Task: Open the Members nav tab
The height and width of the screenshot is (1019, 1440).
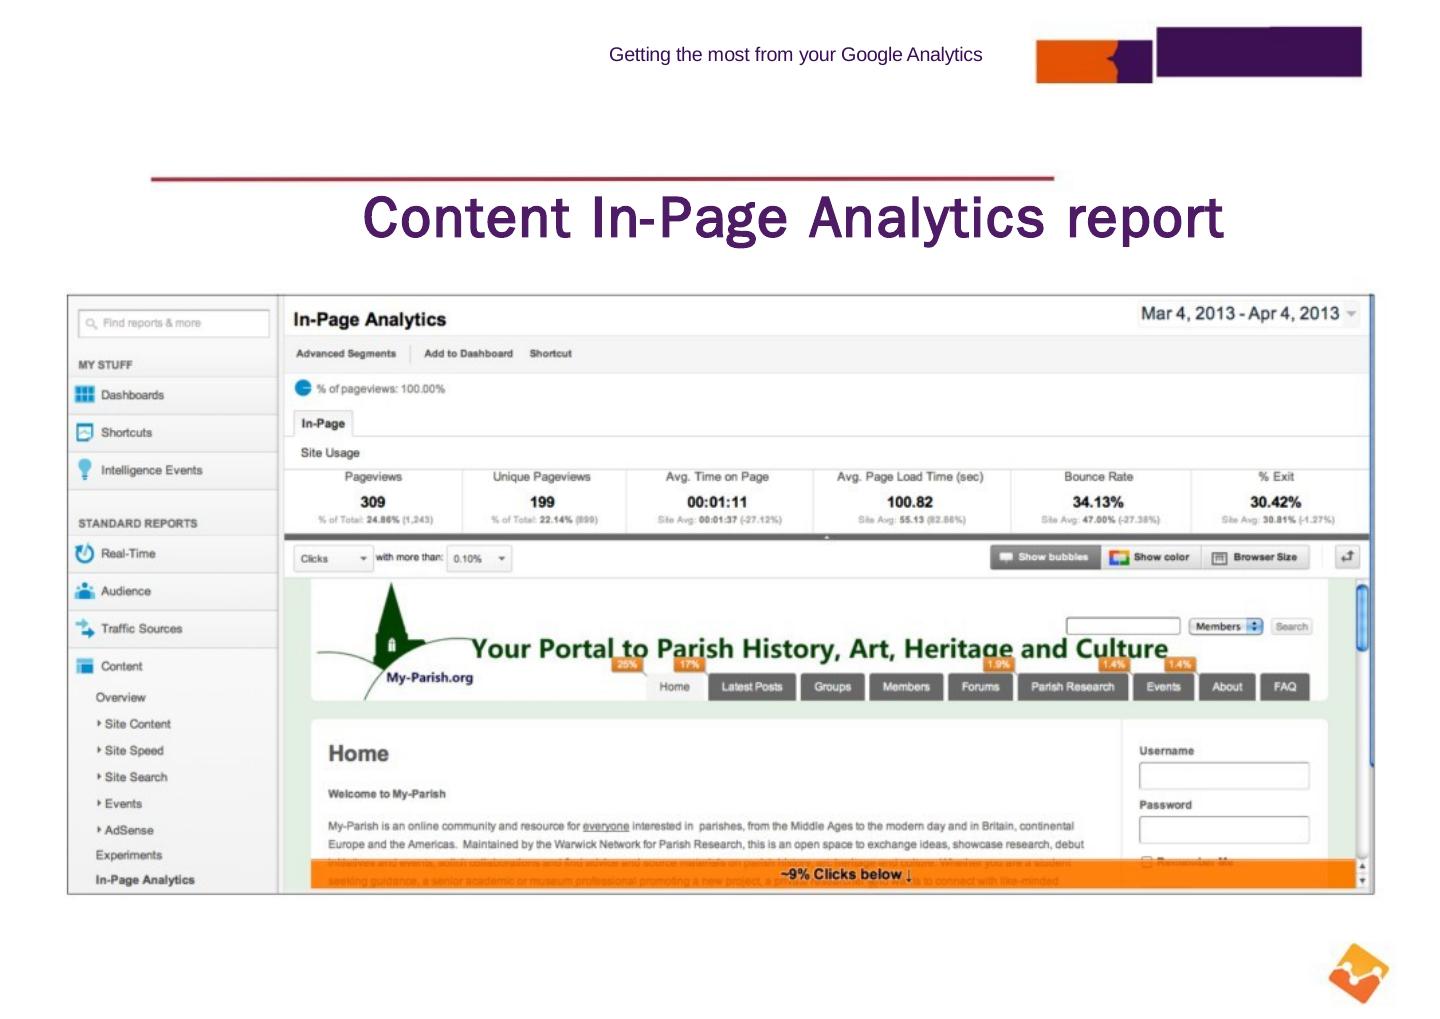Action: click(906, 687)
